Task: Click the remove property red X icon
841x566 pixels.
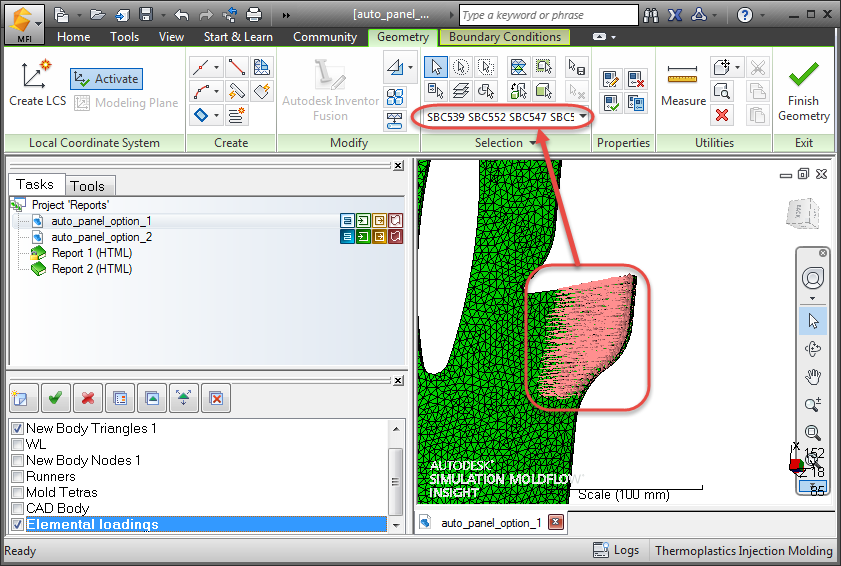Action: coord(636,79)
